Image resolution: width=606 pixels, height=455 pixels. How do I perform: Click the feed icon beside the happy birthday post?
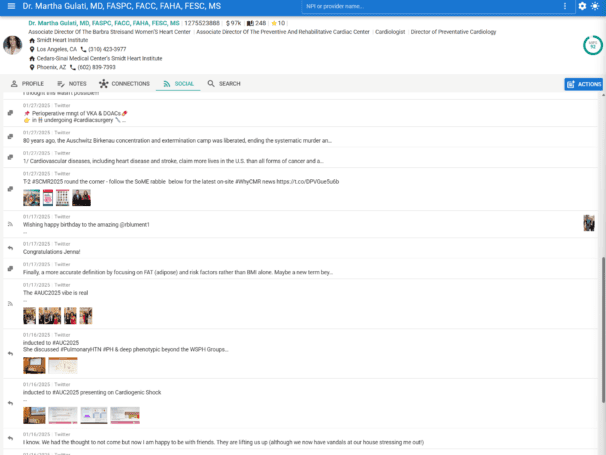click(9, 224)
